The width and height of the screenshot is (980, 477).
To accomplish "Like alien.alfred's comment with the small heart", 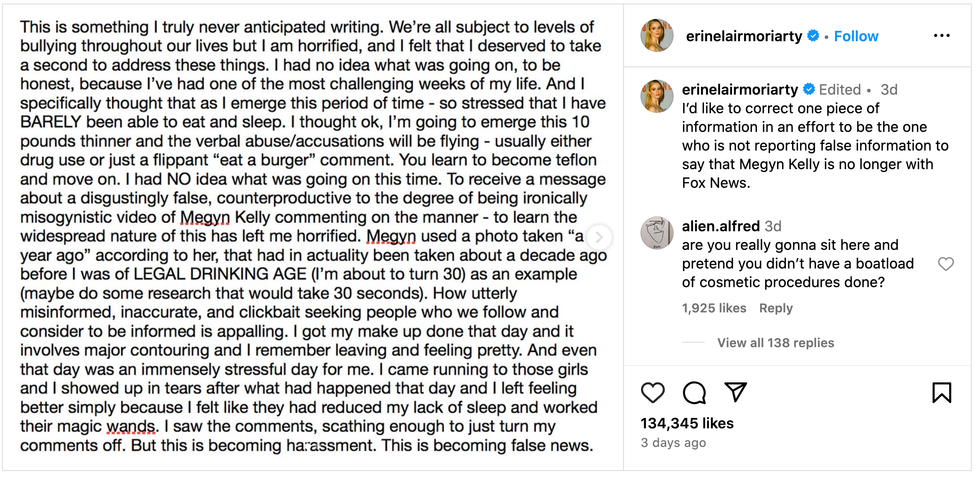I will 945,264.
